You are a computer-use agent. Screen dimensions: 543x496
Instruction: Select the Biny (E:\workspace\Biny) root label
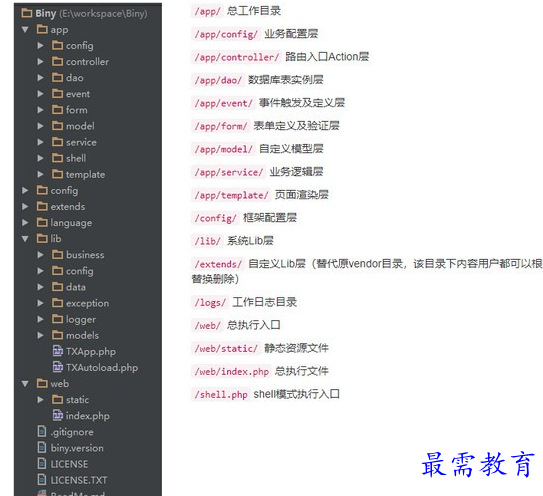91,14
